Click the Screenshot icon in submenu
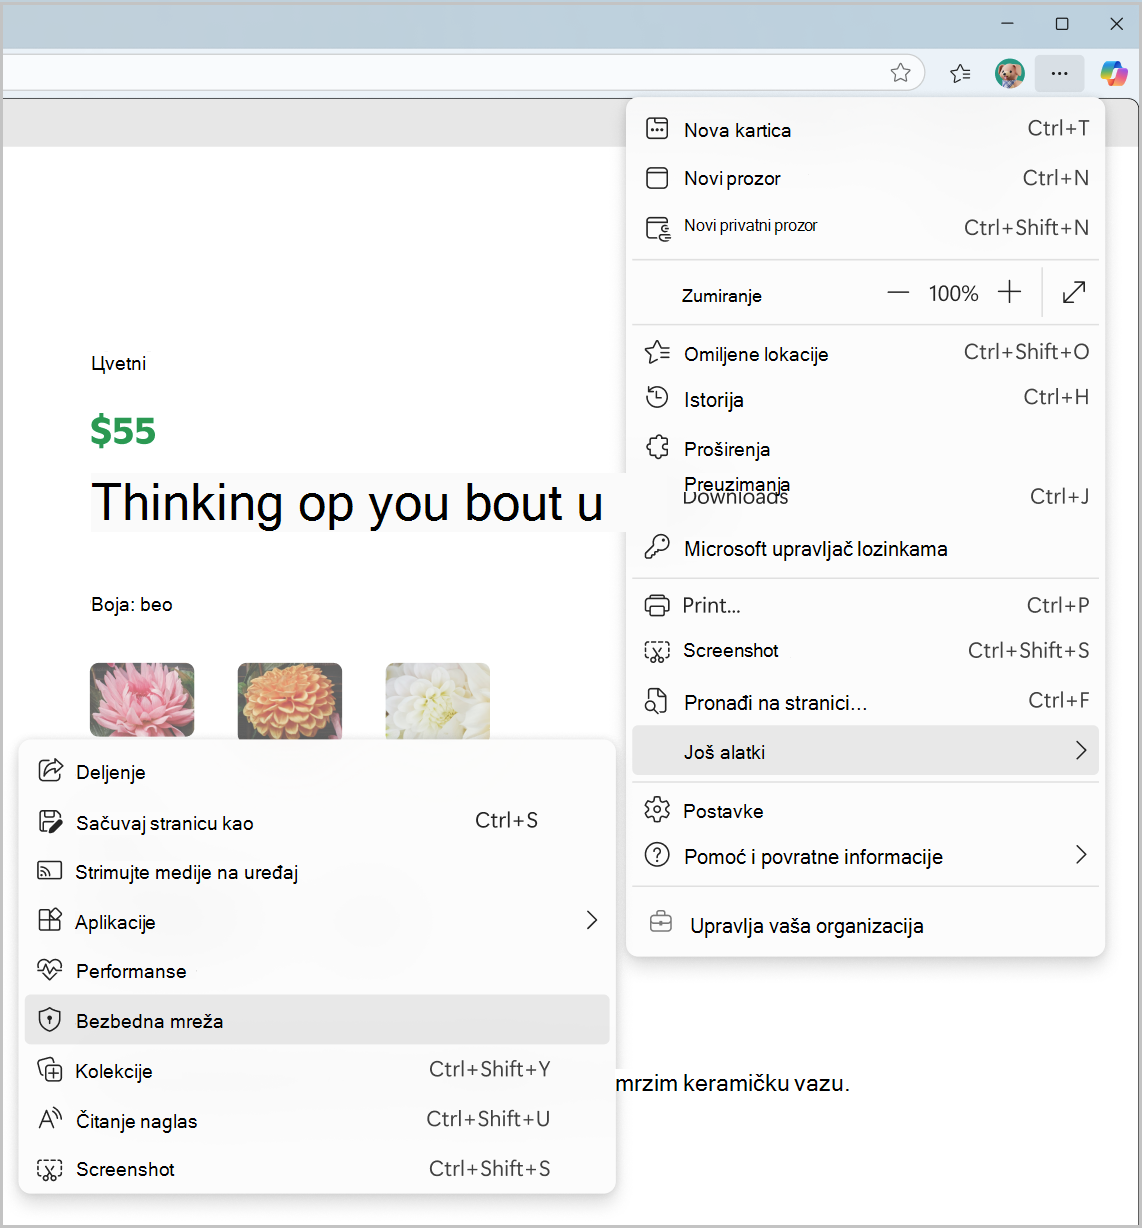The height and width of the screenshot is (1228, 1142). click(x=49, y=1170)
